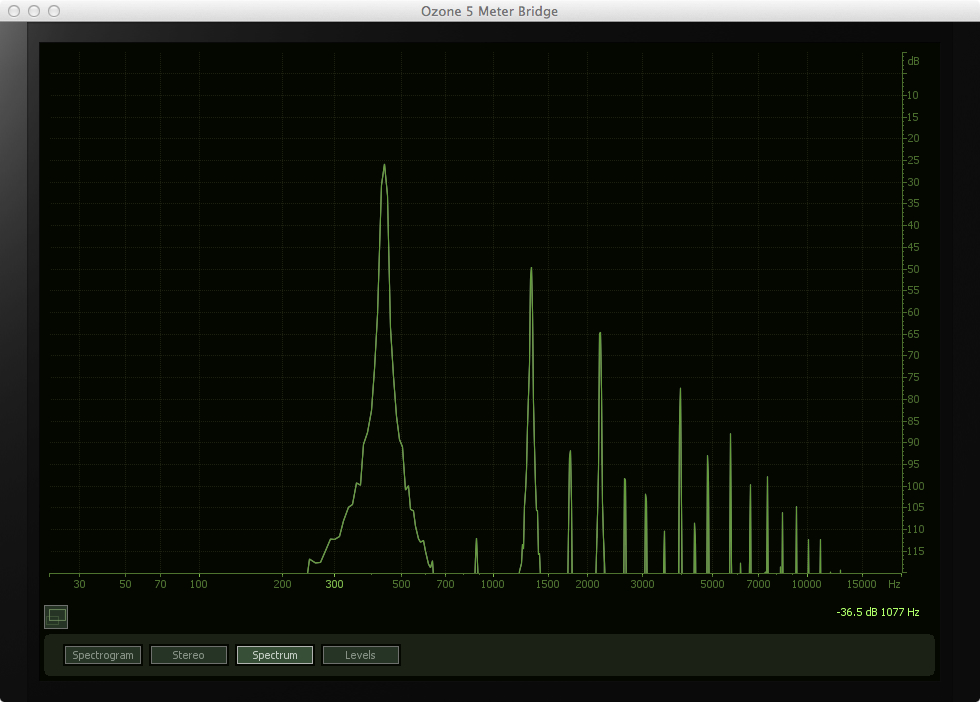Click the 3000 Hz frequency axis label
Viewport: 980px width, 702px height.
(x=642, y=584)
